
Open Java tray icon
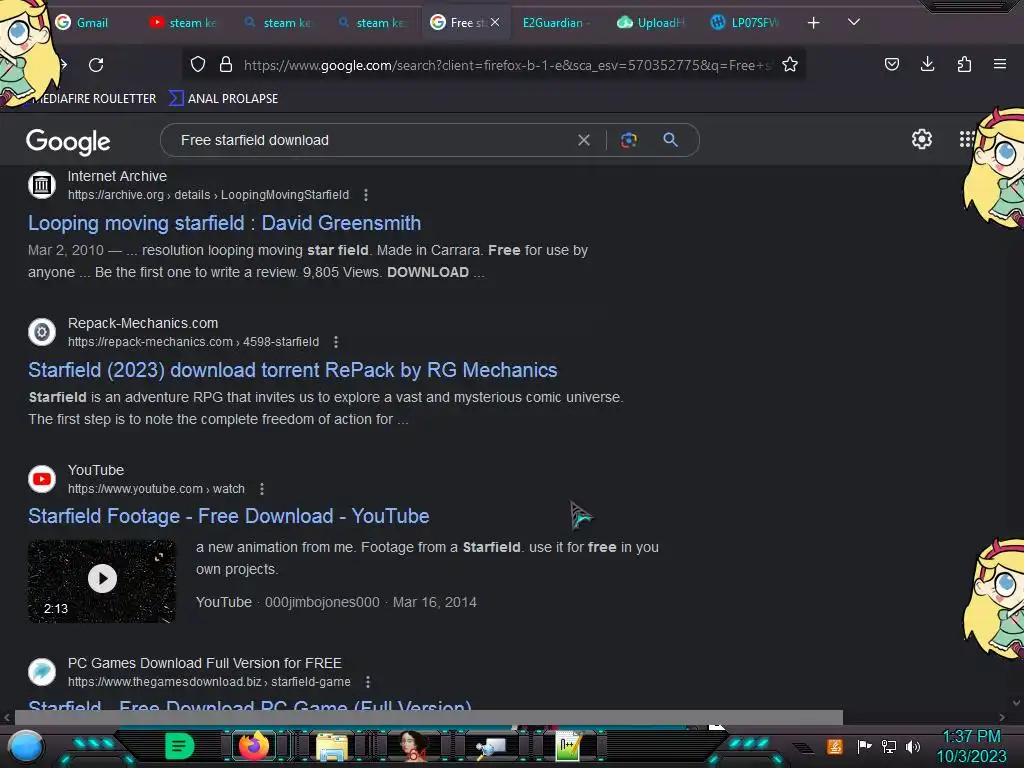coord(835,746)
